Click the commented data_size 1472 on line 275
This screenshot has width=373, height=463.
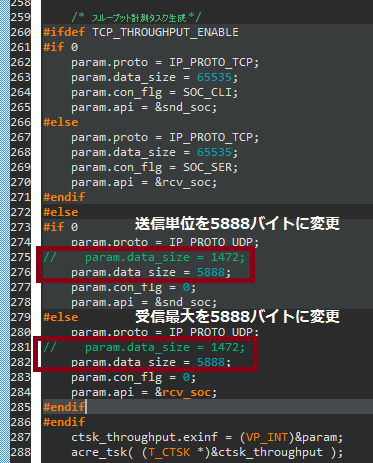(x=144, y=257)
